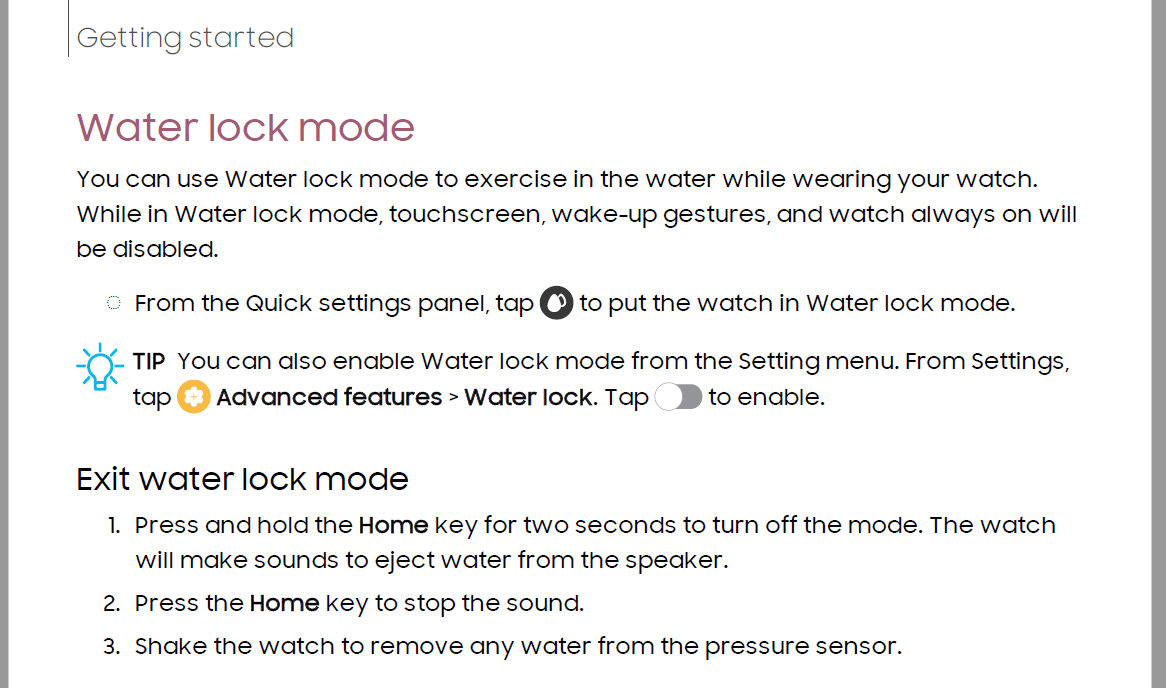Click the 'be disabled.' paragraph ending

pyautogui.click(x=147, y=249)
